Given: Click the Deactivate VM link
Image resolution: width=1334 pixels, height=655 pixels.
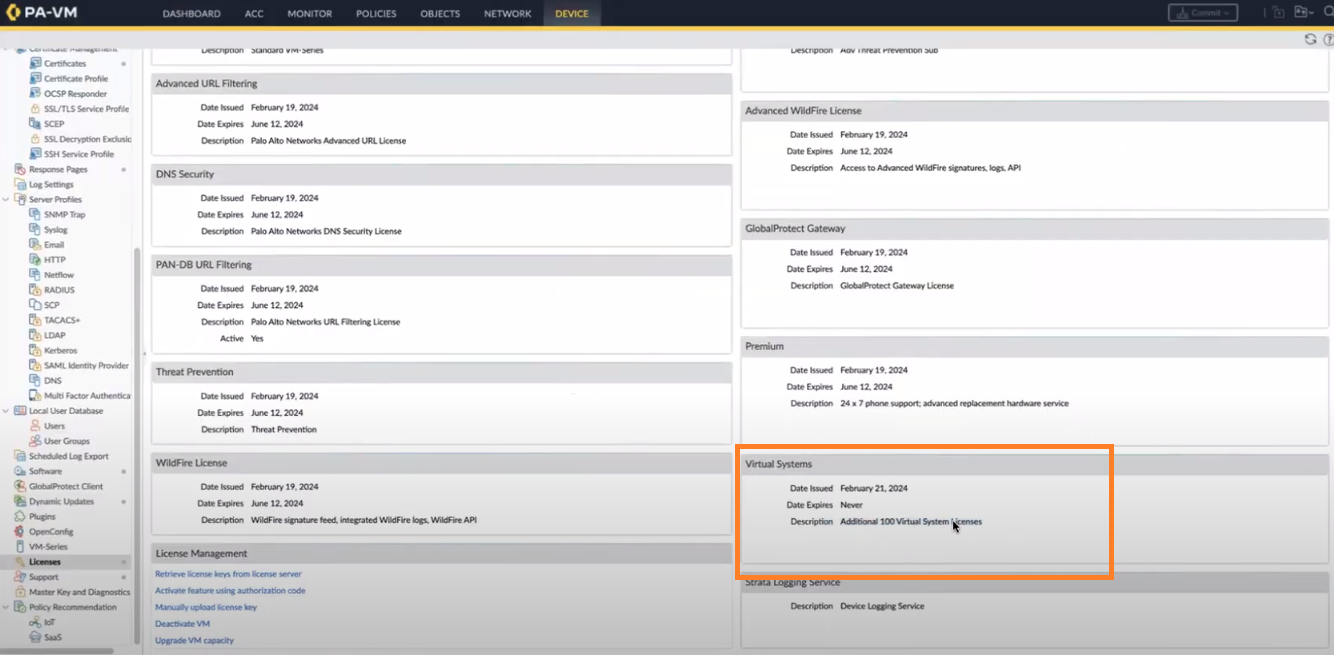Looking at the screenshot, I should click(182, 624).
